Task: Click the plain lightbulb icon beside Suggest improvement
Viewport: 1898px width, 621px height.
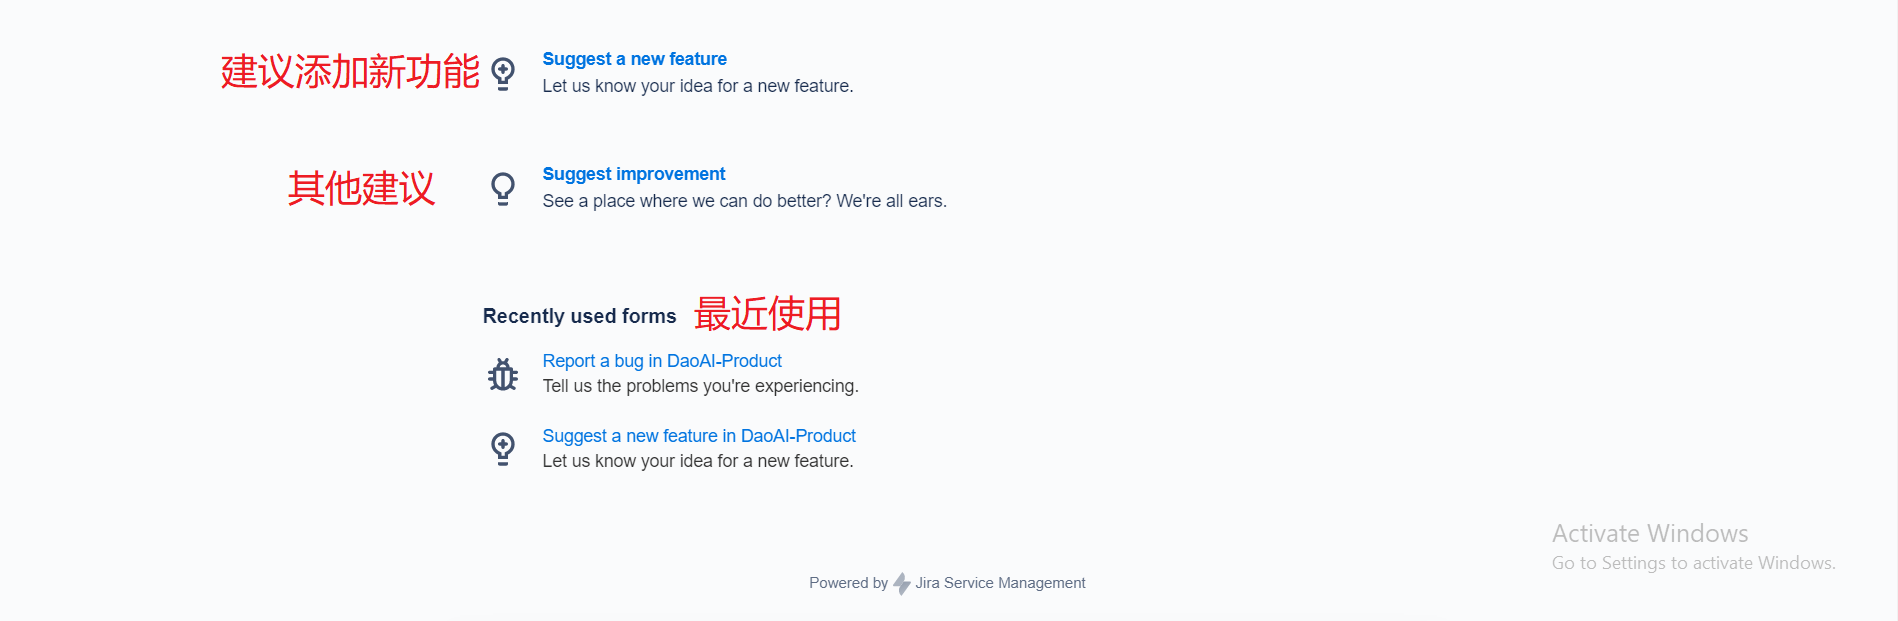Action: (x=503, y=189)
